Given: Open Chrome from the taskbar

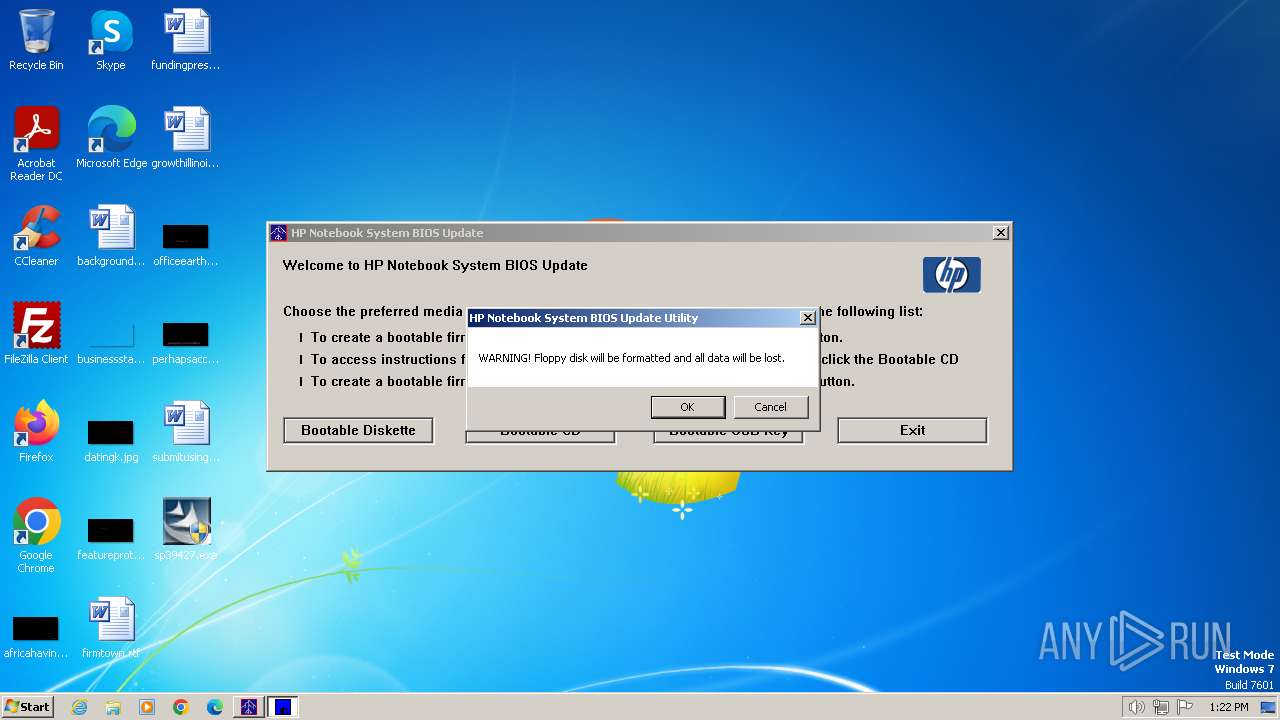Looking at the screenshot, I should [181, 707].
